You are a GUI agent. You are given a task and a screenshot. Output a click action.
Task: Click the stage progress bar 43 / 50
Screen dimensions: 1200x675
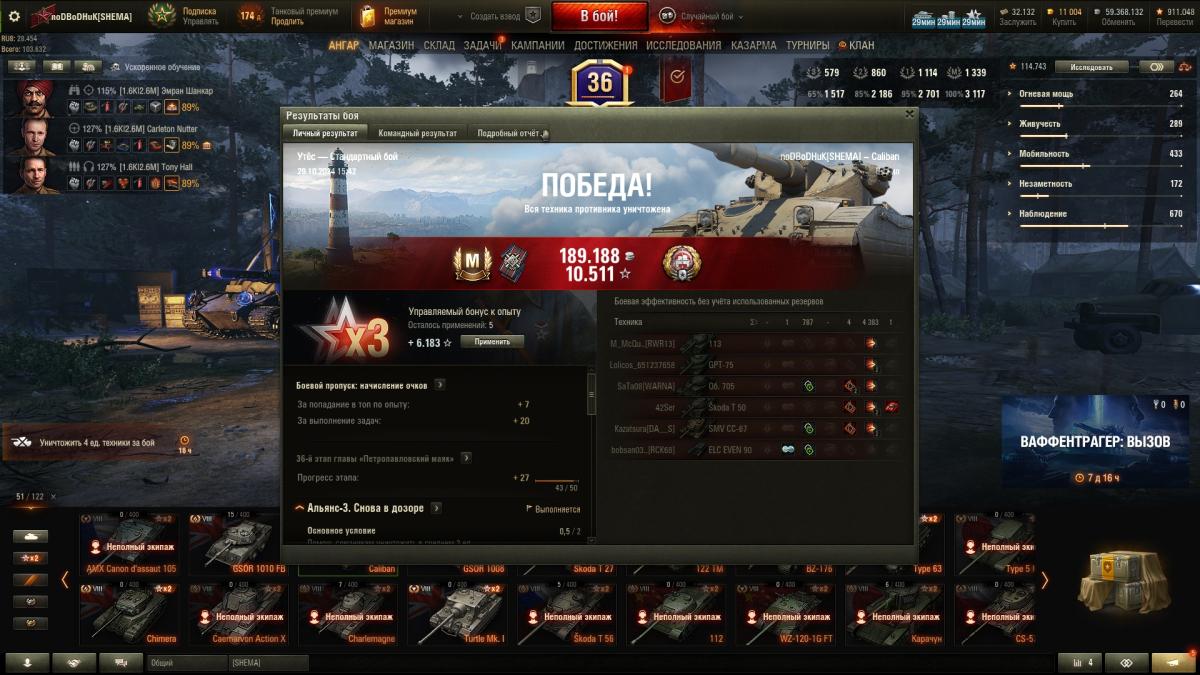point(556,482)
